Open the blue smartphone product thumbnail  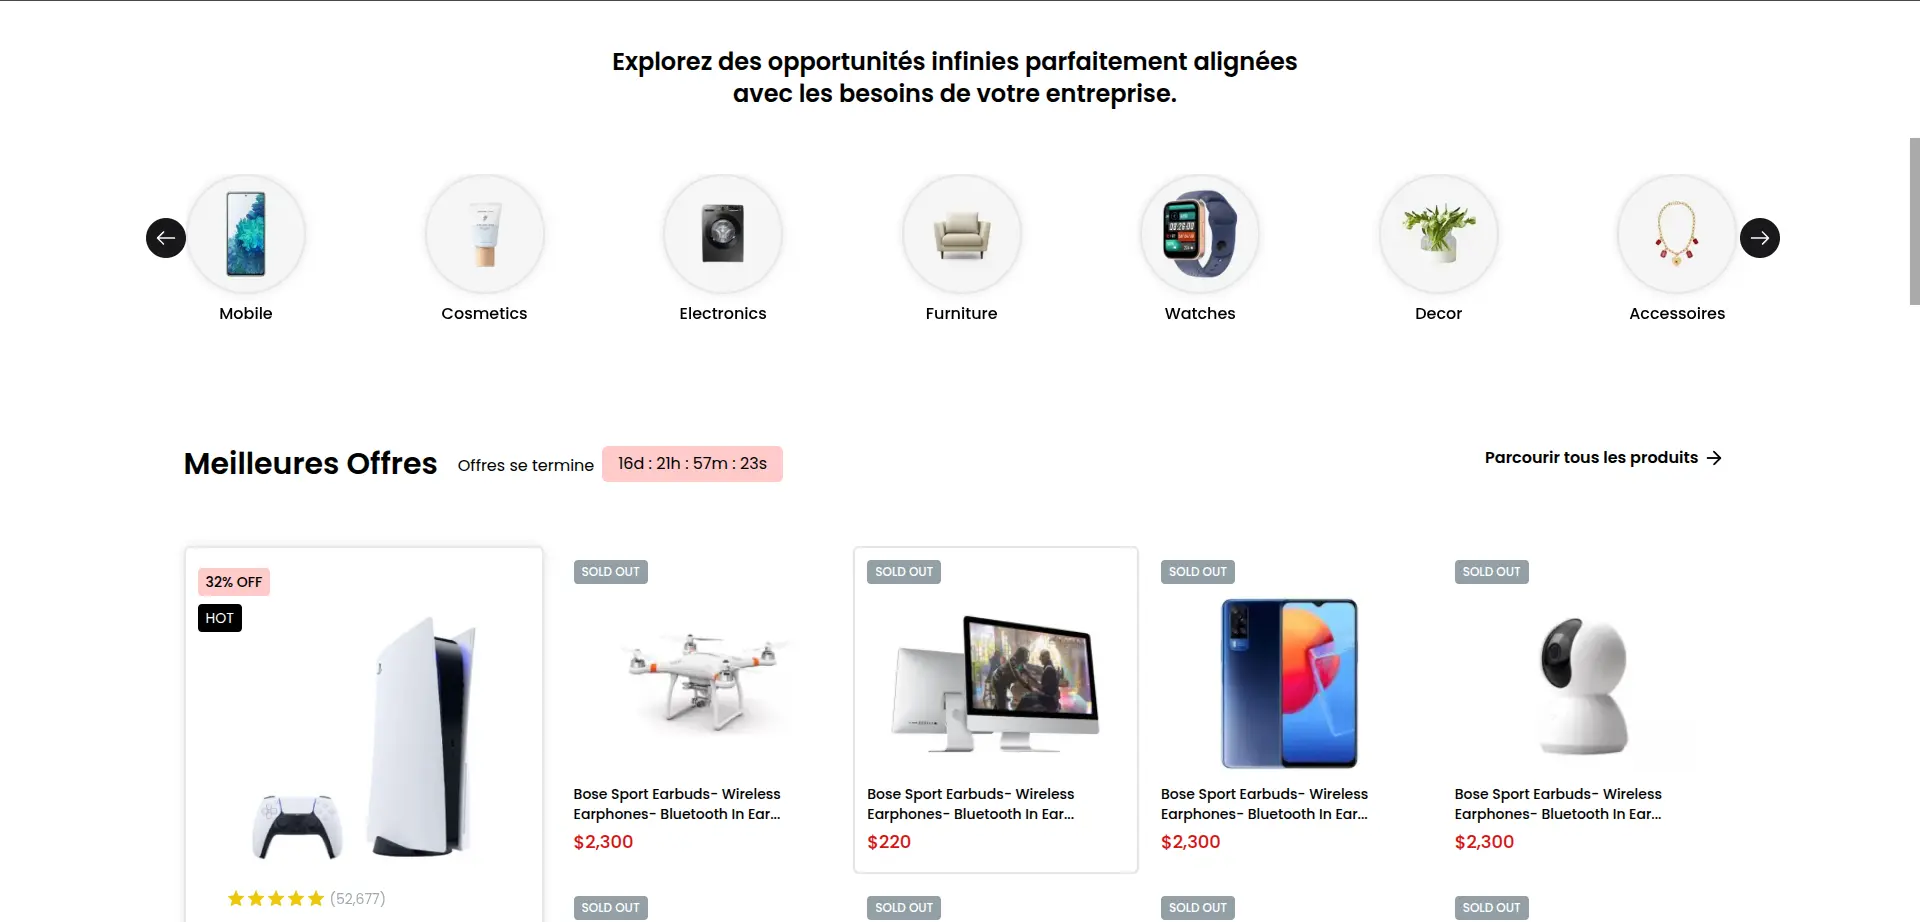coord(1289,683)
